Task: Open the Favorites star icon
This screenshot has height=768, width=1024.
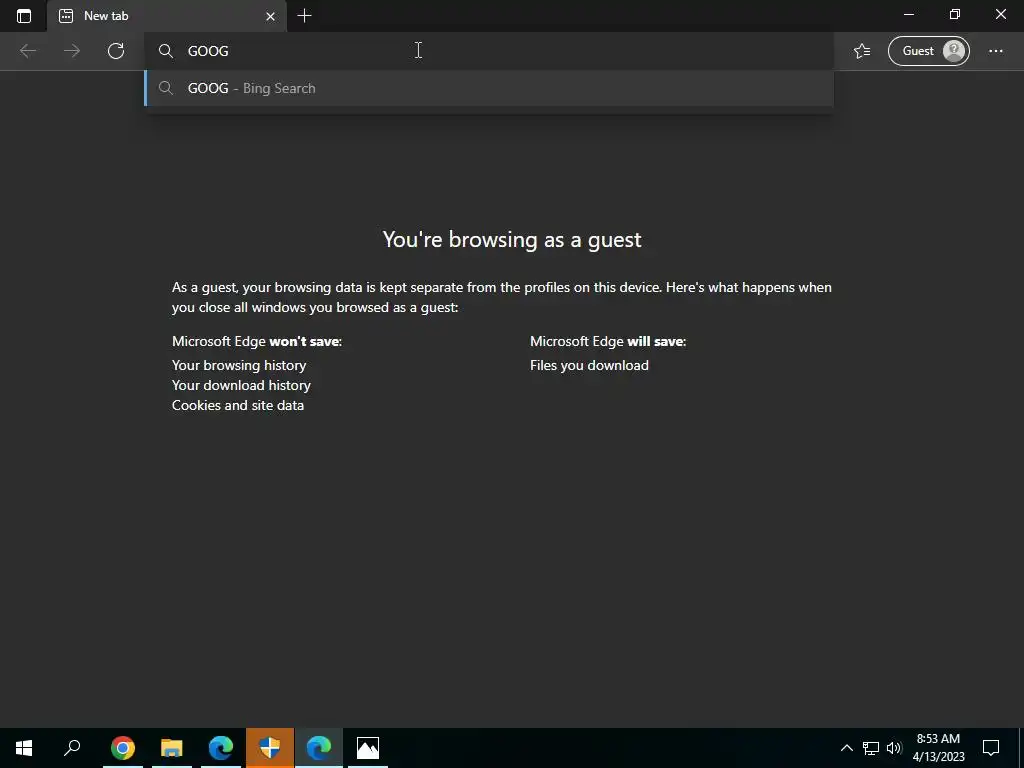Action: click(862, 51)
